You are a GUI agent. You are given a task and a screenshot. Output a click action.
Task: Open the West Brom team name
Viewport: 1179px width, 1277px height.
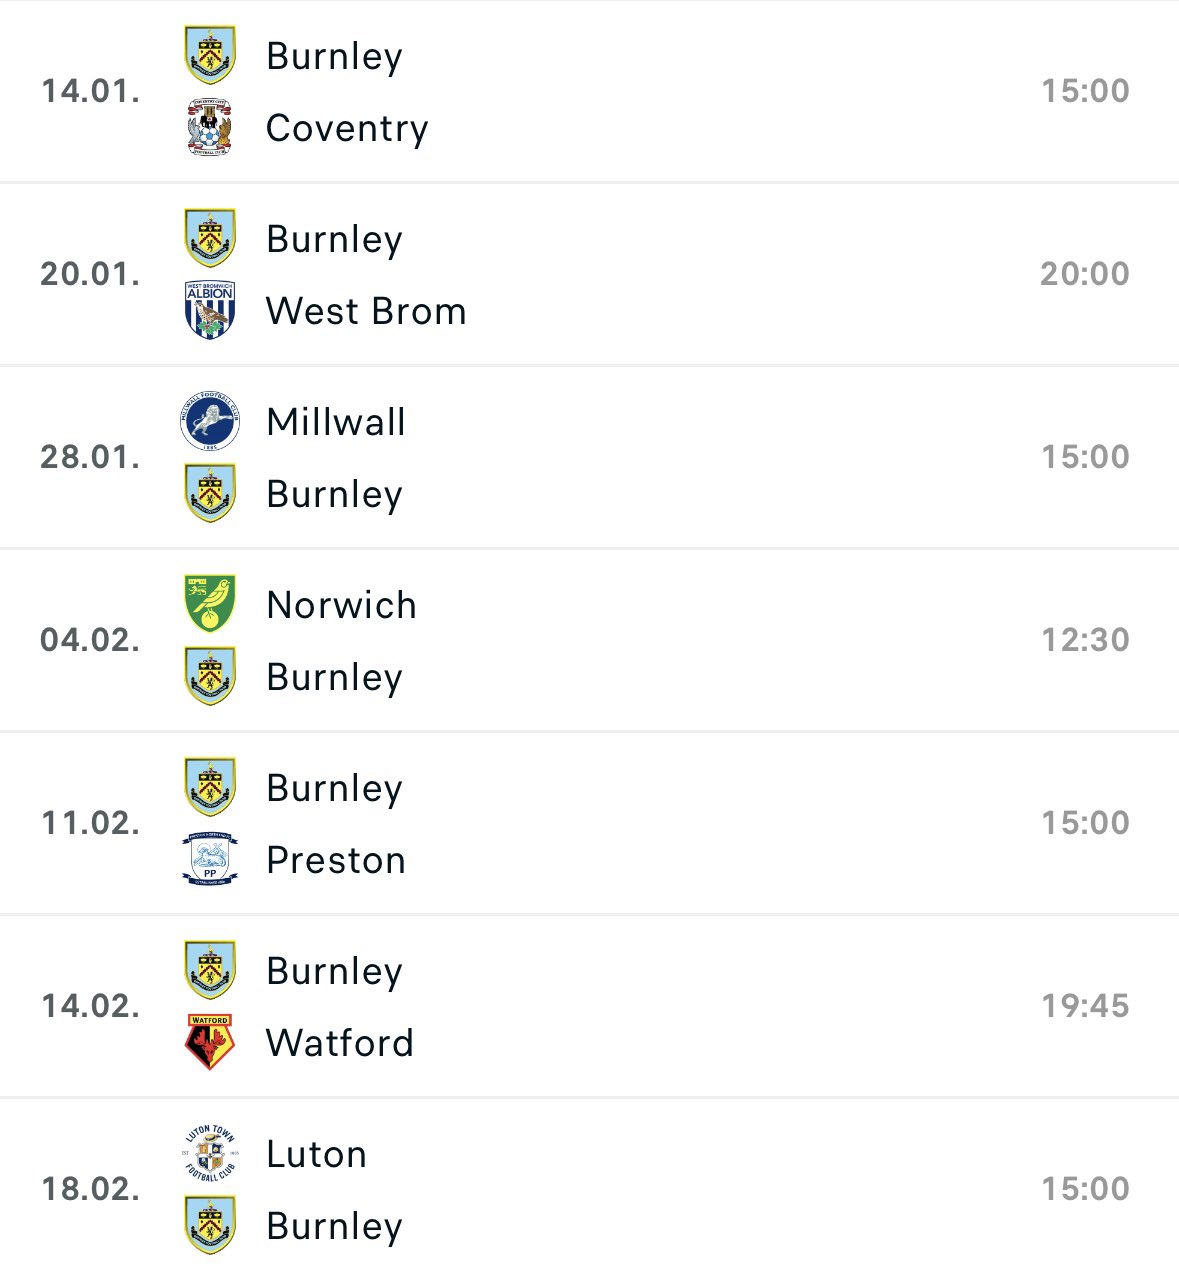pos(366,311)
